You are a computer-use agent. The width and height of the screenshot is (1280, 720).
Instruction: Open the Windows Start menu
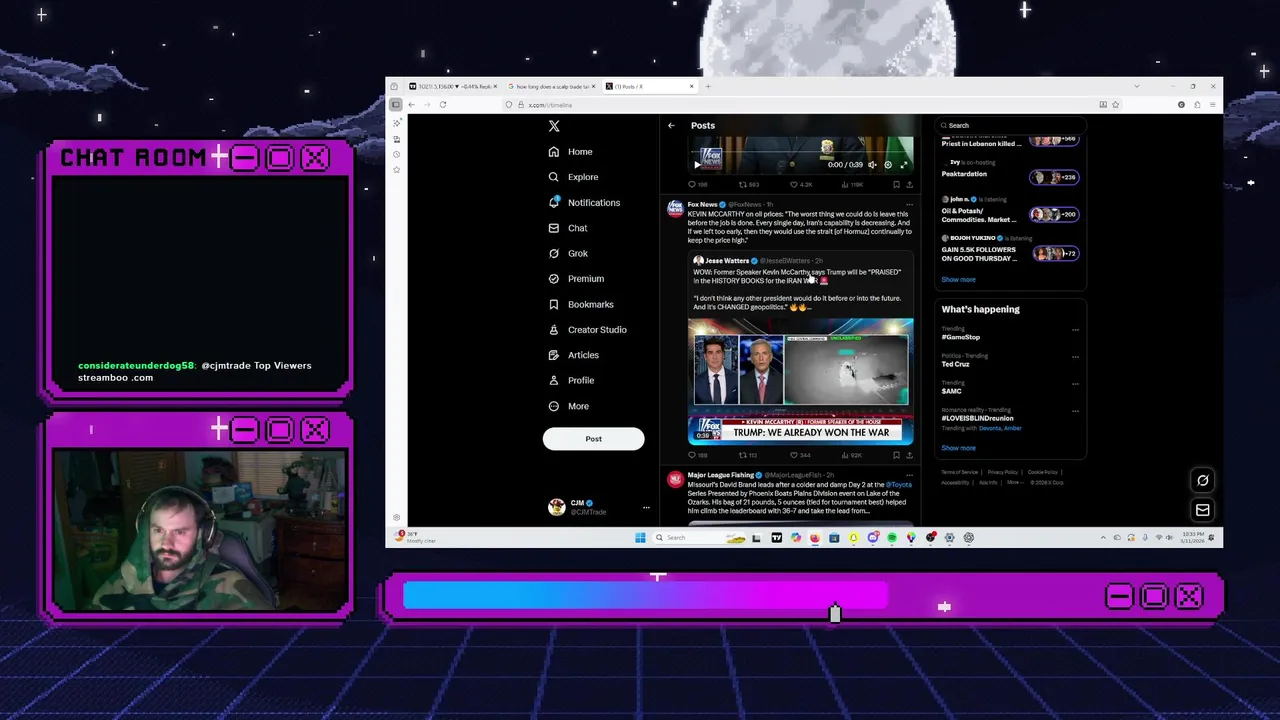coord(640,538)
